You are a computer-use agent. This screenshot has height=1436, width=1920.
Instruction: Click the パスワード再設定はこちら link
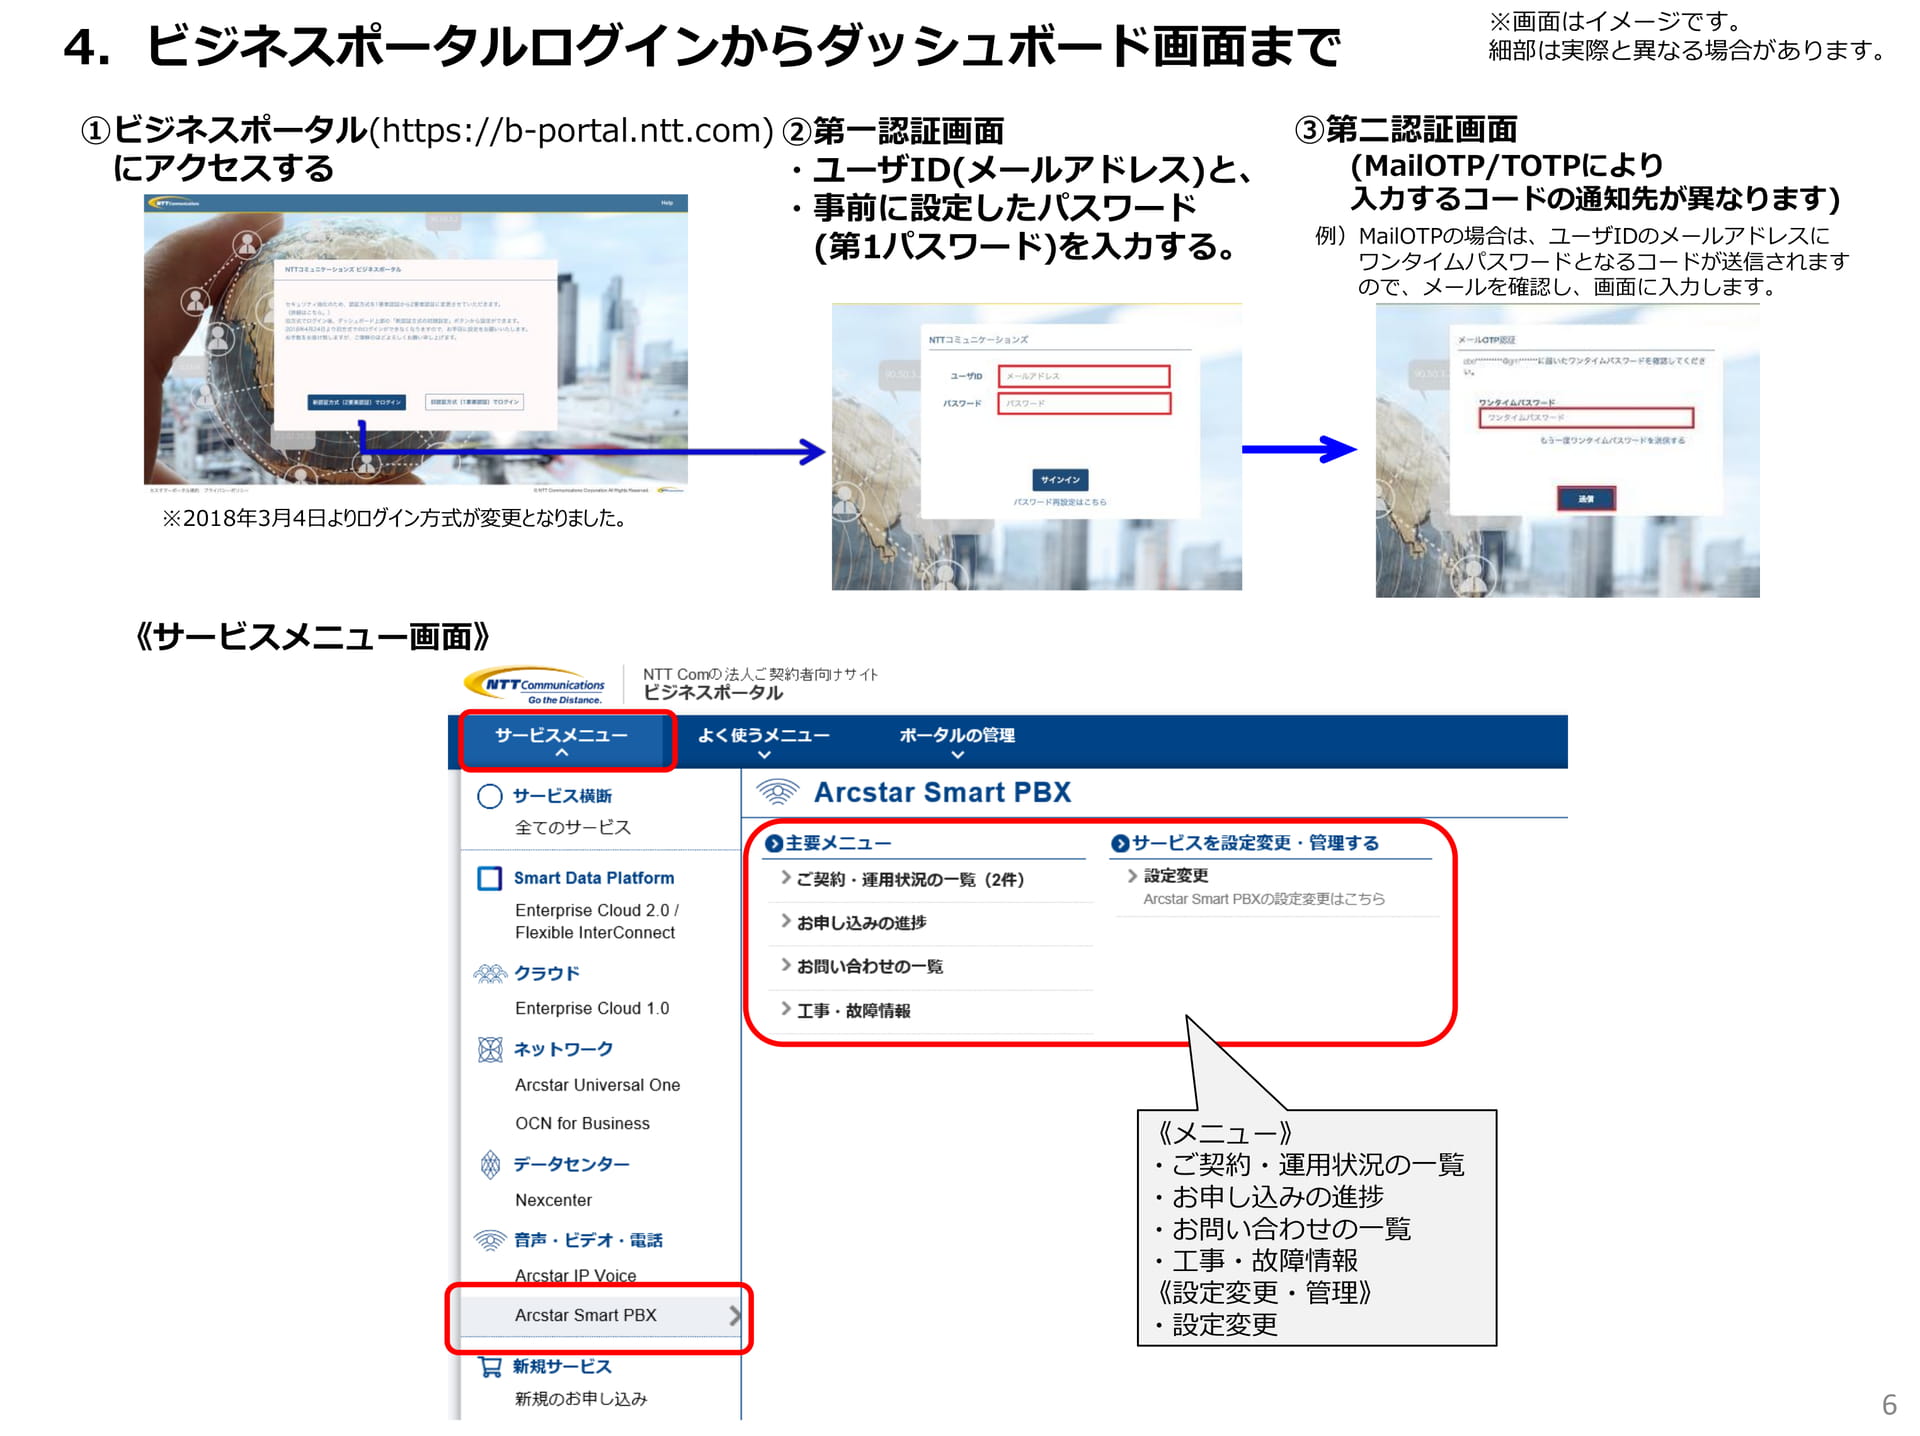click(1060, 502)
